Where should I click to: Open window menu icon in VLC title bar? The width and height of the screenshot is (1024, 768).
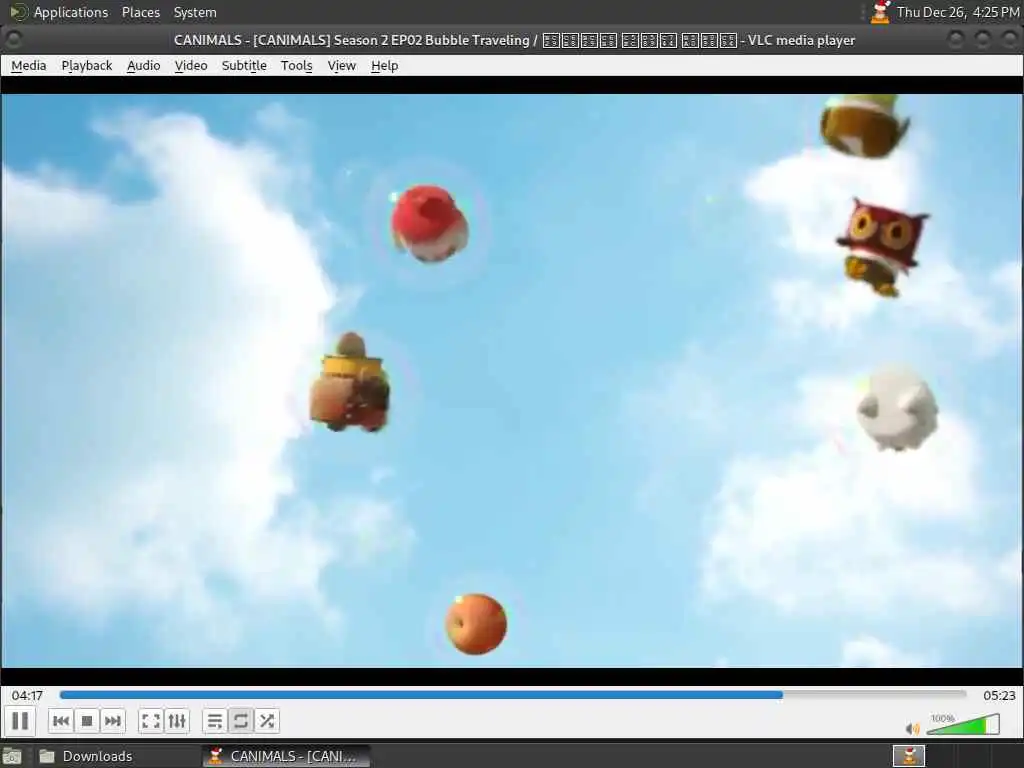(13, 40)
